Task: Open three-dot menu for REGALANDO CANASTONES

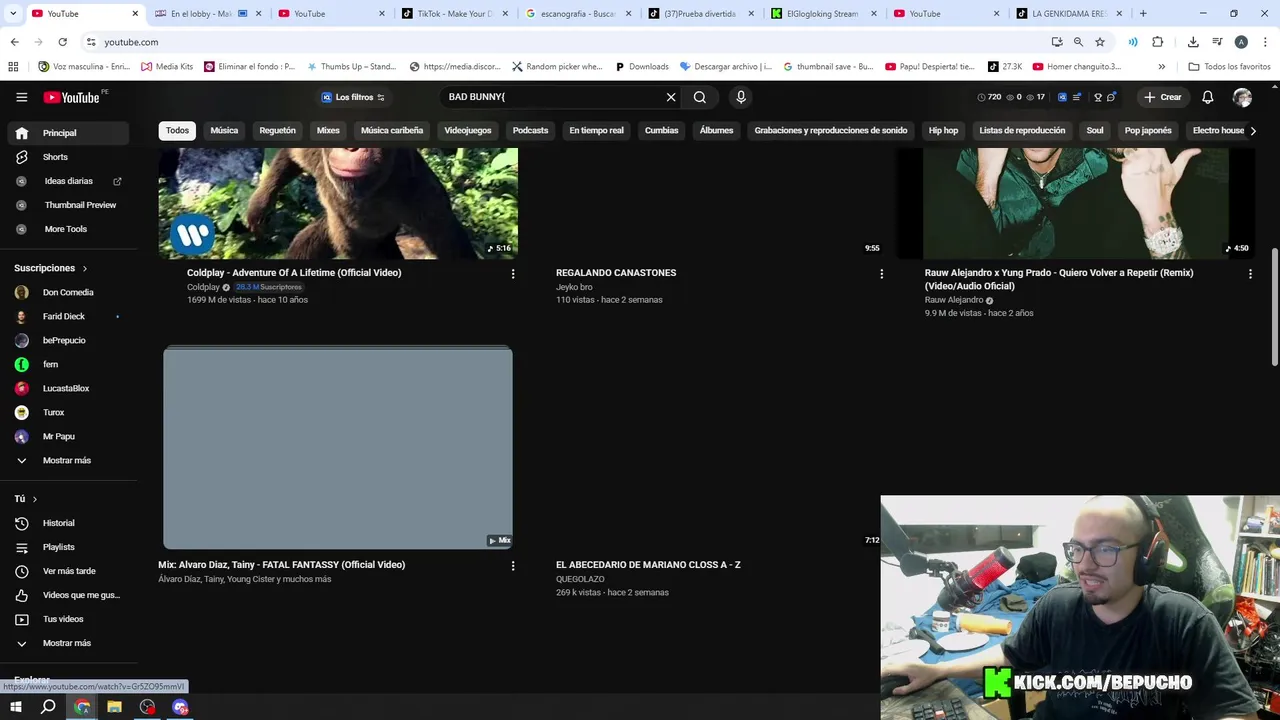Action: pyautogui.click(x=881, y=273)
